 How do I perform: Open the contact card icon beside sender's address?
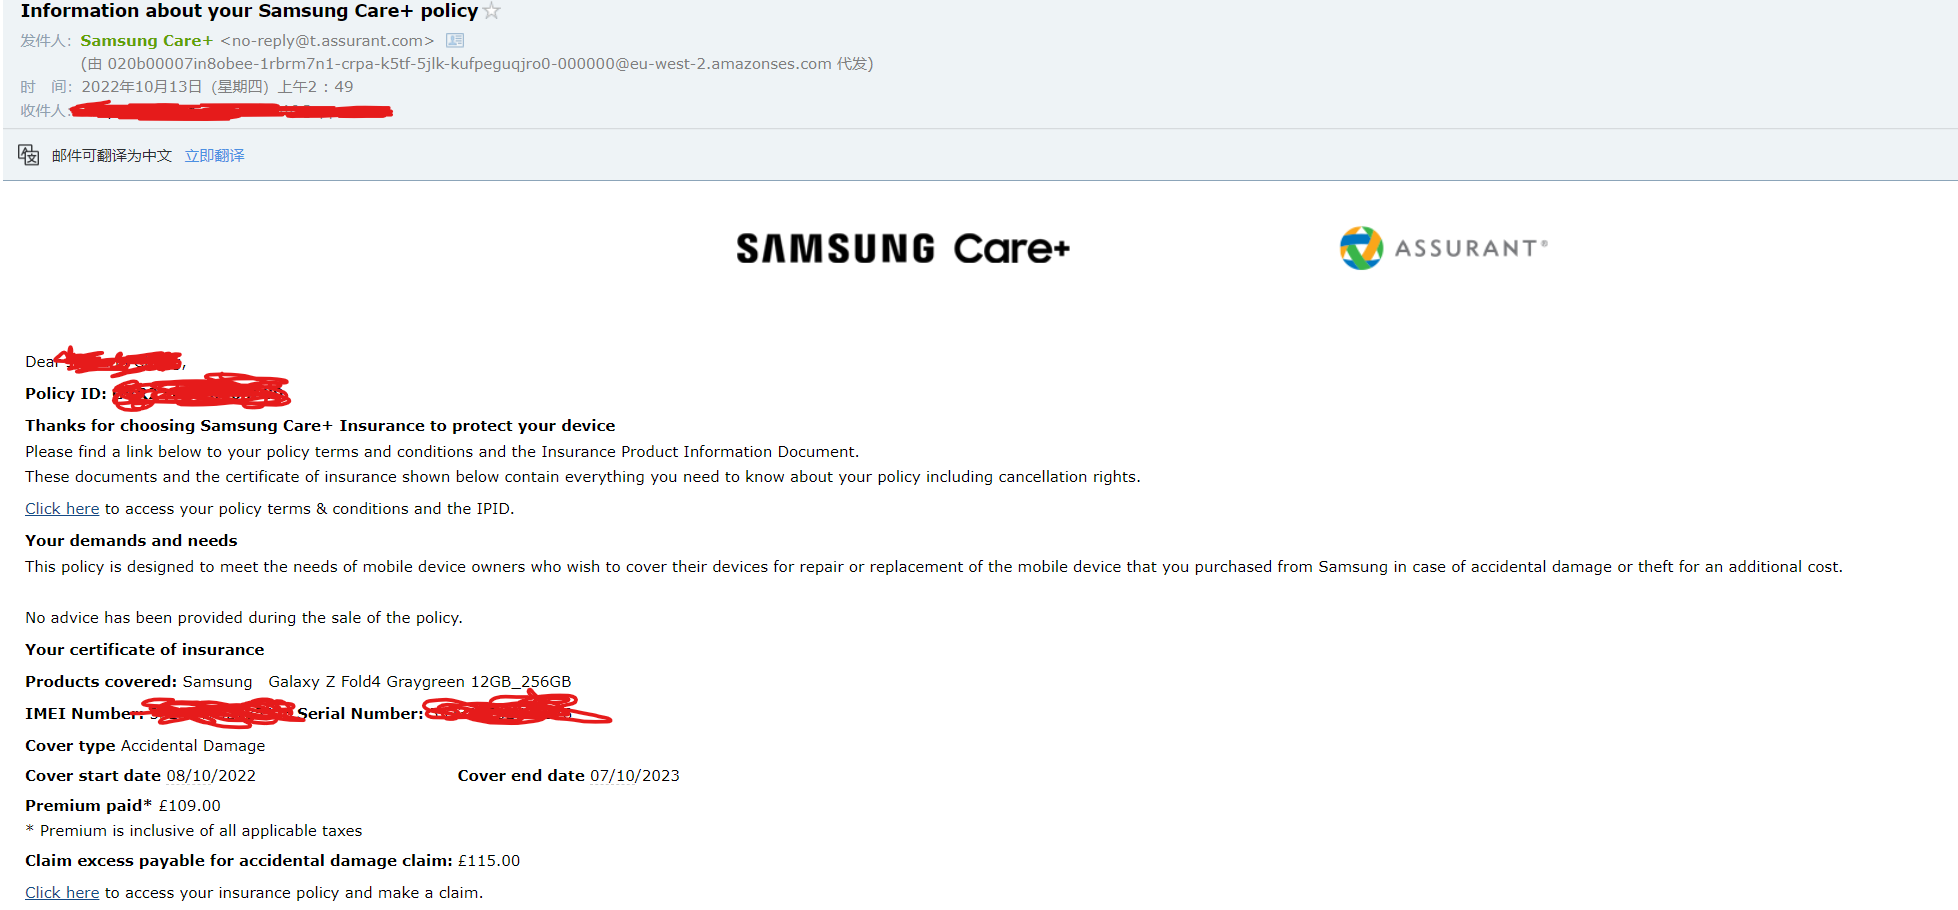coord(455,40)
